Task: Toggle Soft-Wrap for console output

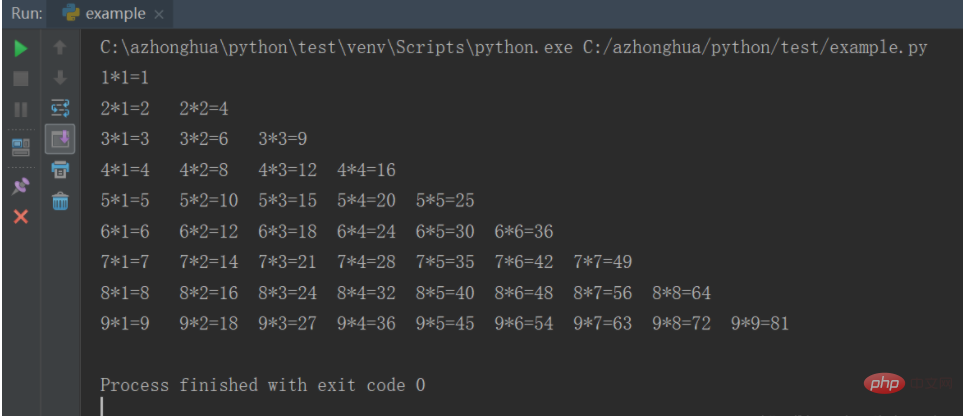Action: coord(60,108)
